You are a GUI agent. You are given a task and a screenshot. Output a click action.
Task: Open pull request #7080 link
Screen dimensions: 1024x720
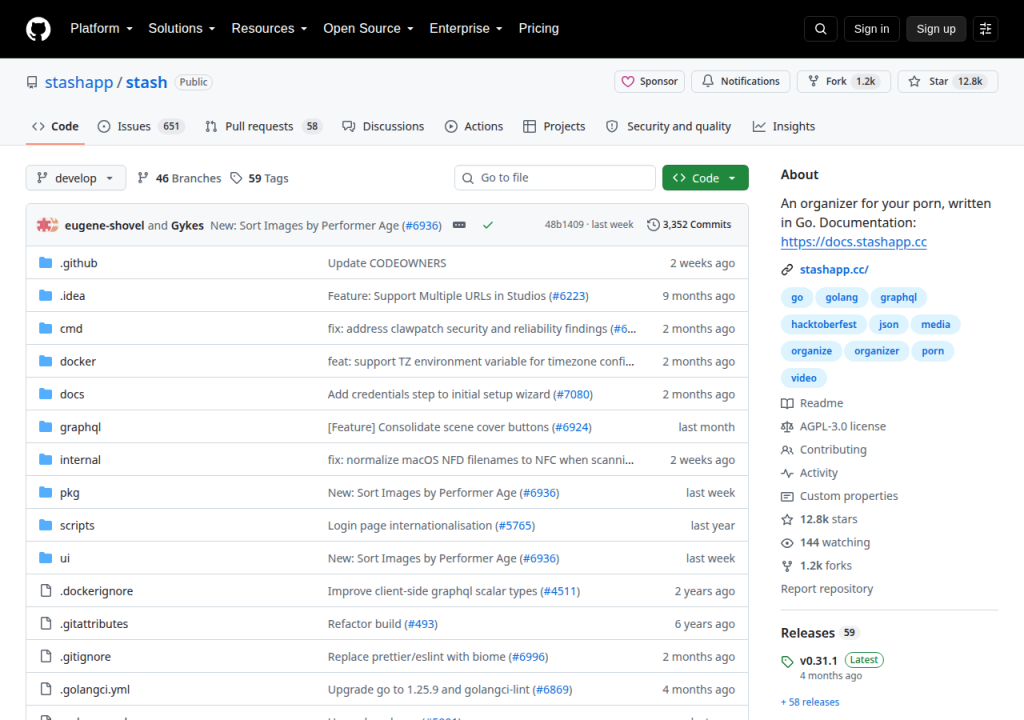point(573,394)
